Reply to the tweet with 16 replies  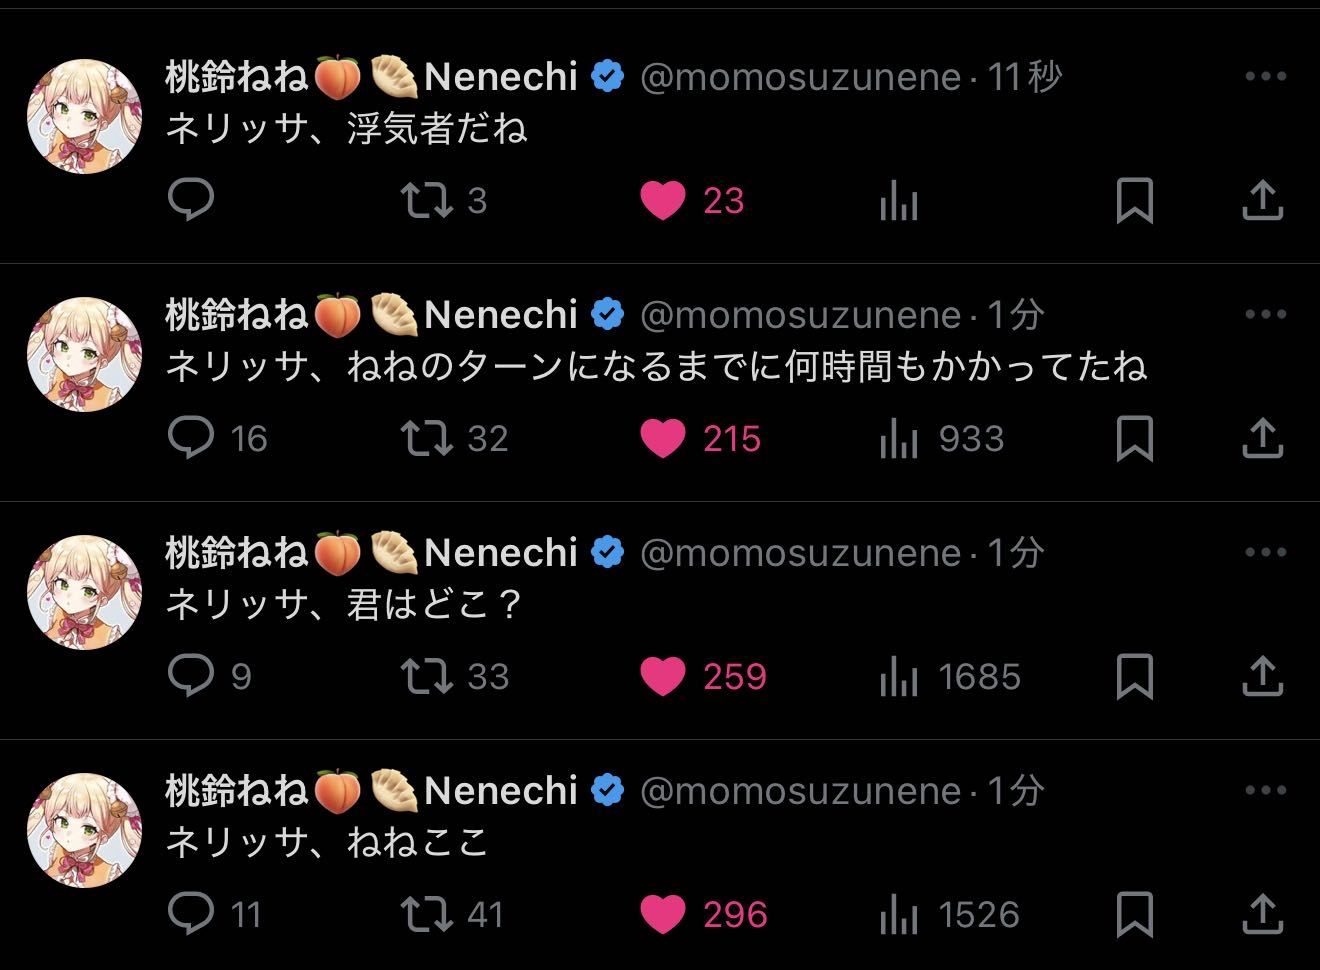coord(190,438)
